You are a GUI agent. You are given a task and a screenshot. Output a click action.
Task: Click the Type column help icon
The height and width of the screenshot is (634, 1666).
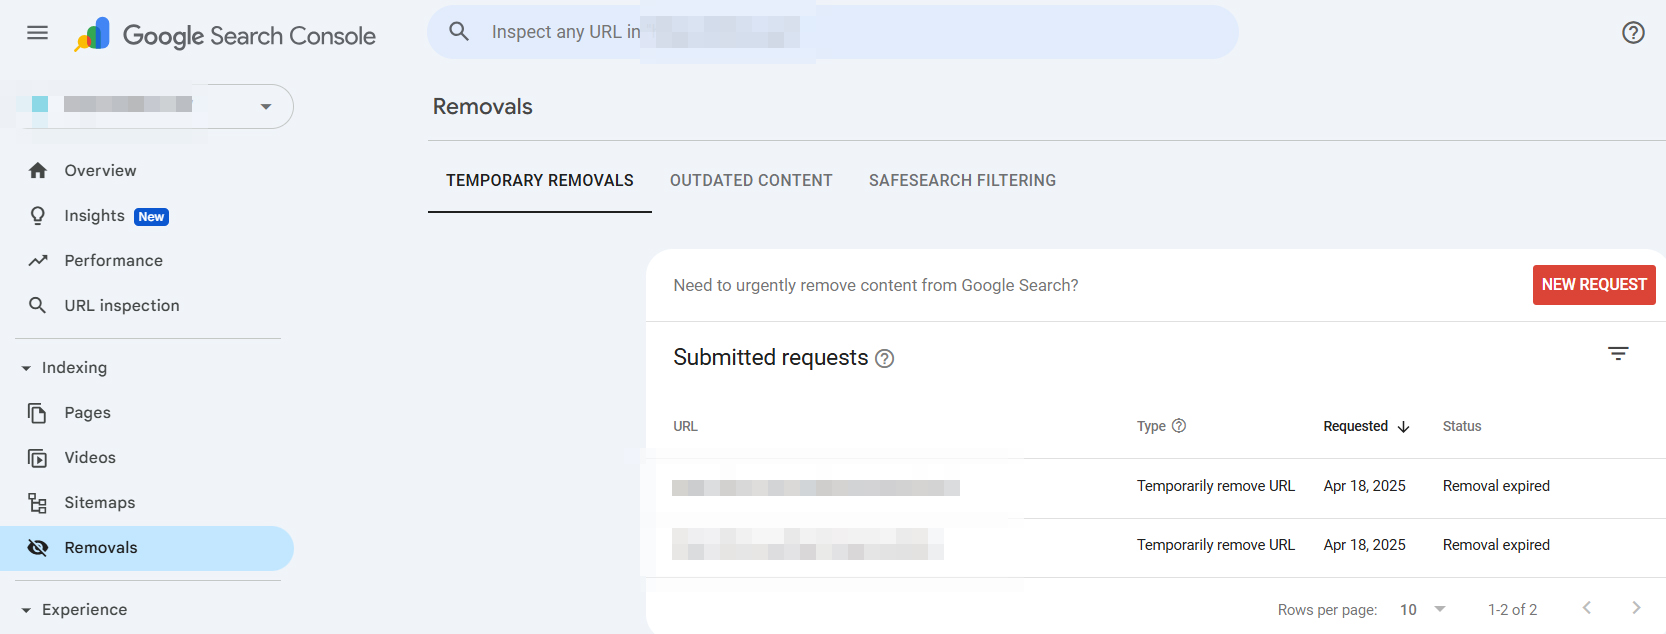pyautogui.click(x=1179, y=426)
